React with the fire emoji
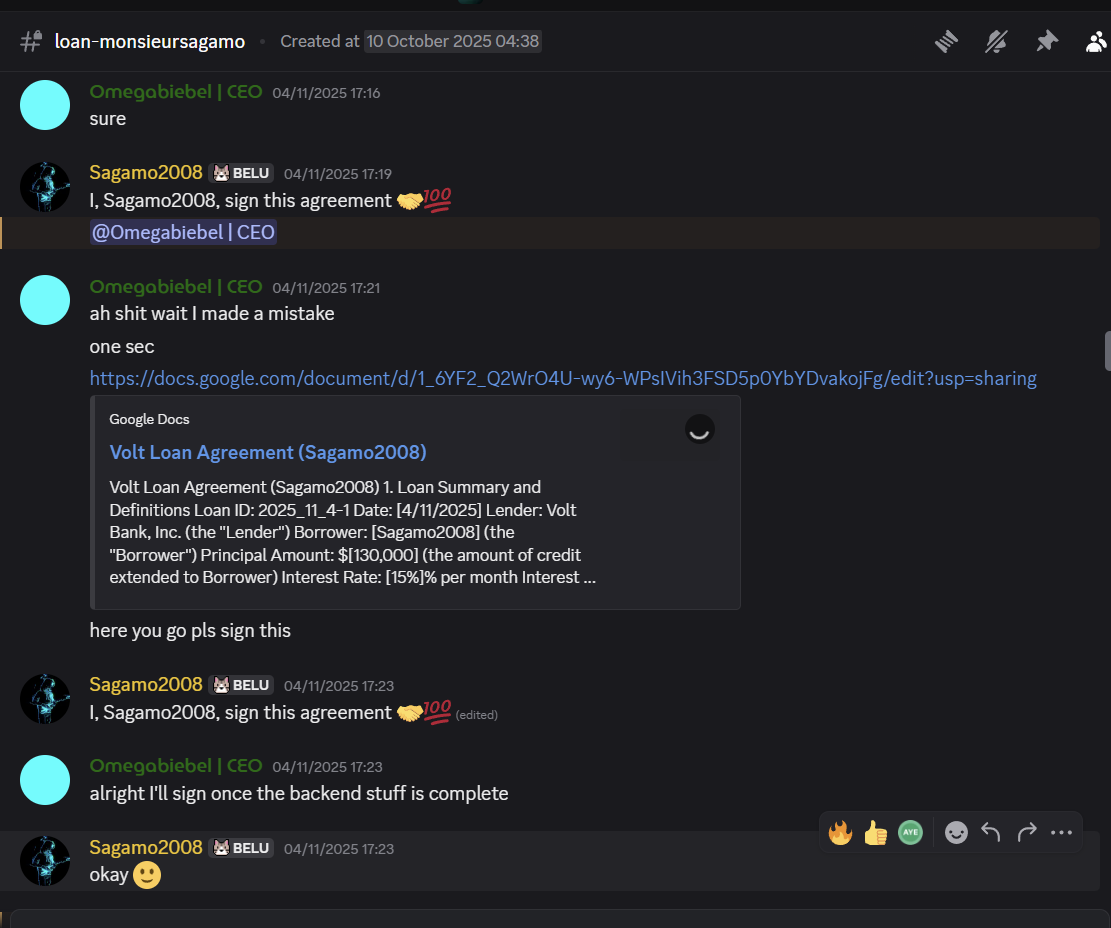 (840, 832)
